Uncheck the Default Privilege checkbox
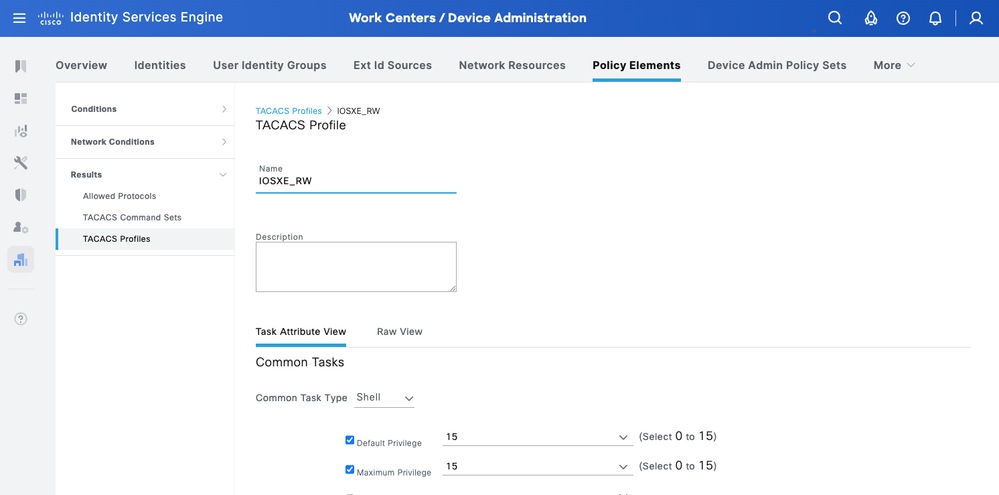The image size is (999, 495). pyautogui.click(x=350, y=440)
